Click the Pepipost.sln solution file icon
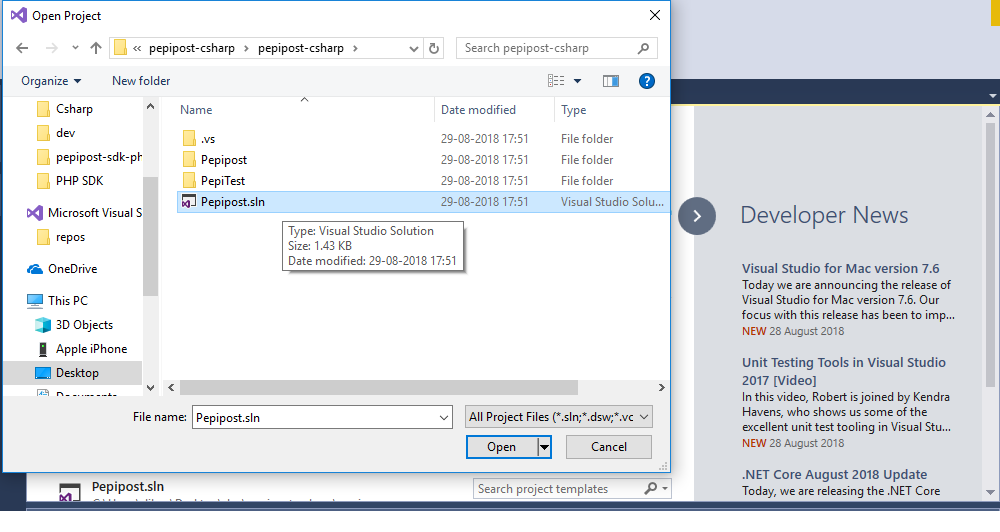This screenshot has height=532, width=1000. point(188,202)
